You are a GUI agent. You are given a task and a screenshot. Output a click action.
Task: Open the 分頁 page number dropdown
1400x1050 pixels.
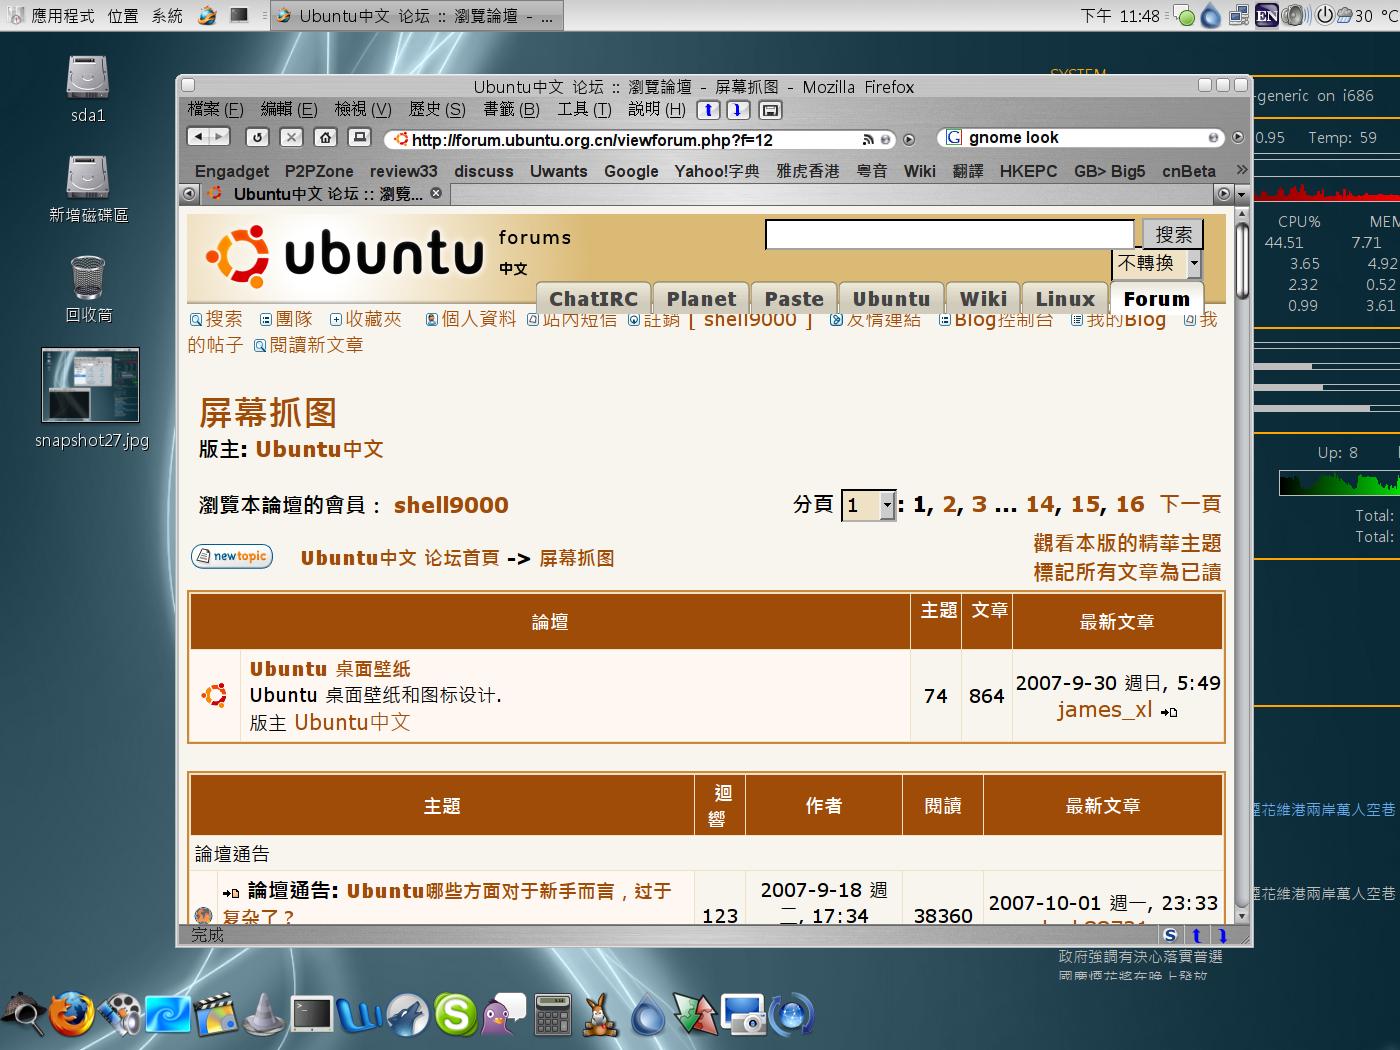click(868, 505)
